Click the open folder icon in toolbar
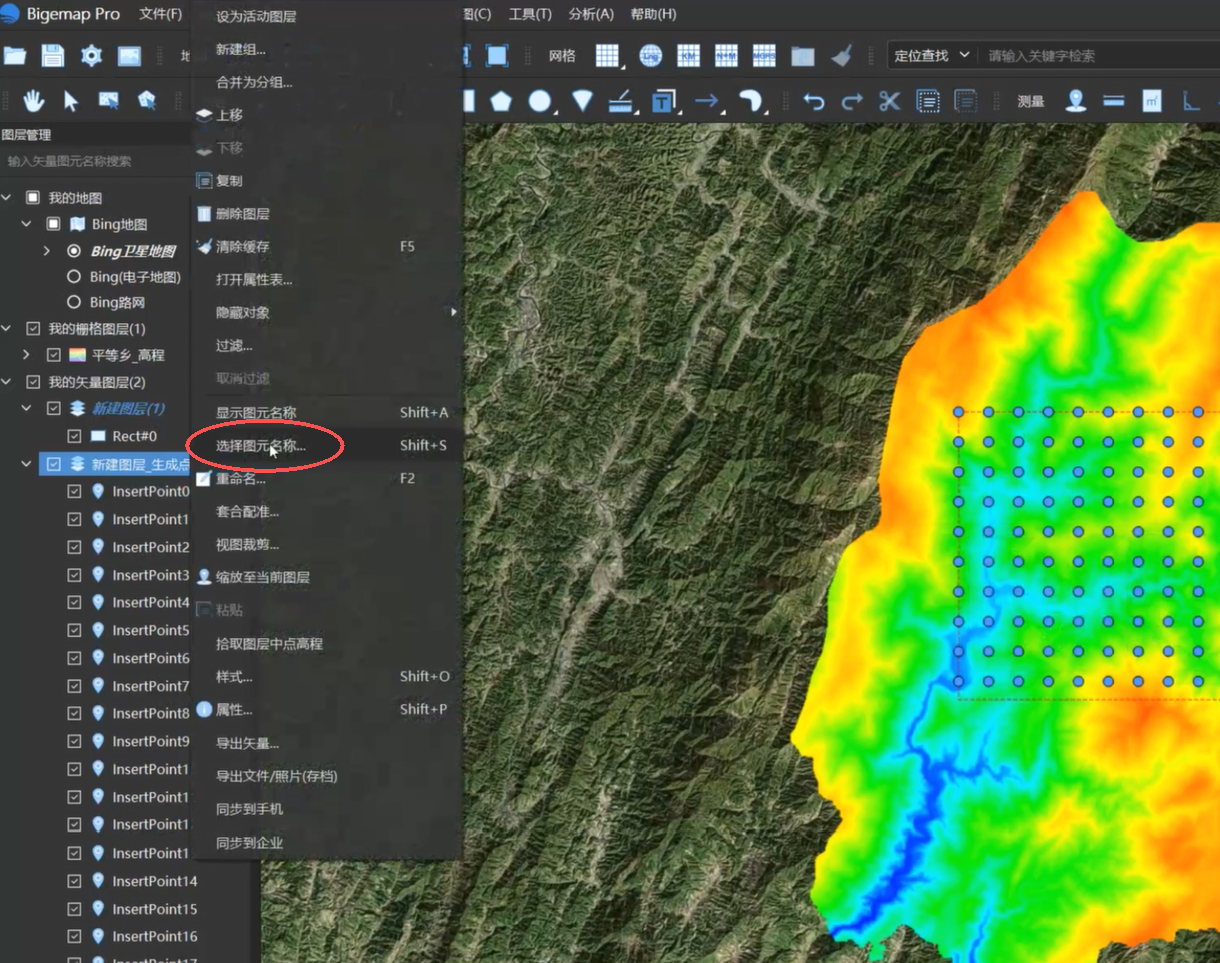The image size is (1220, 963). (x=15, y=56)
